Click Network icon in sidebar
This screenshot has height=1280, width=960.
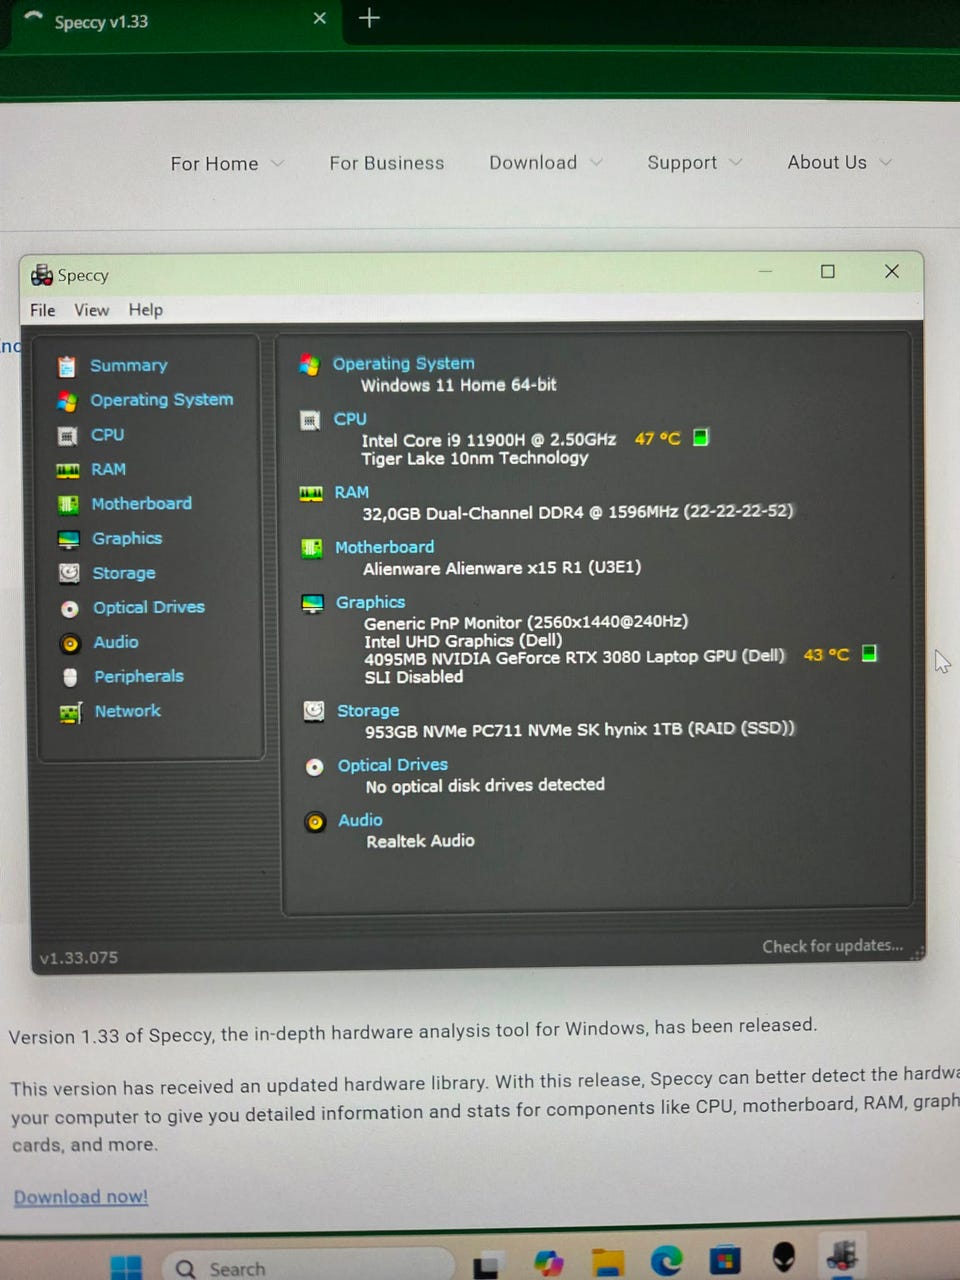click(70, 712)
